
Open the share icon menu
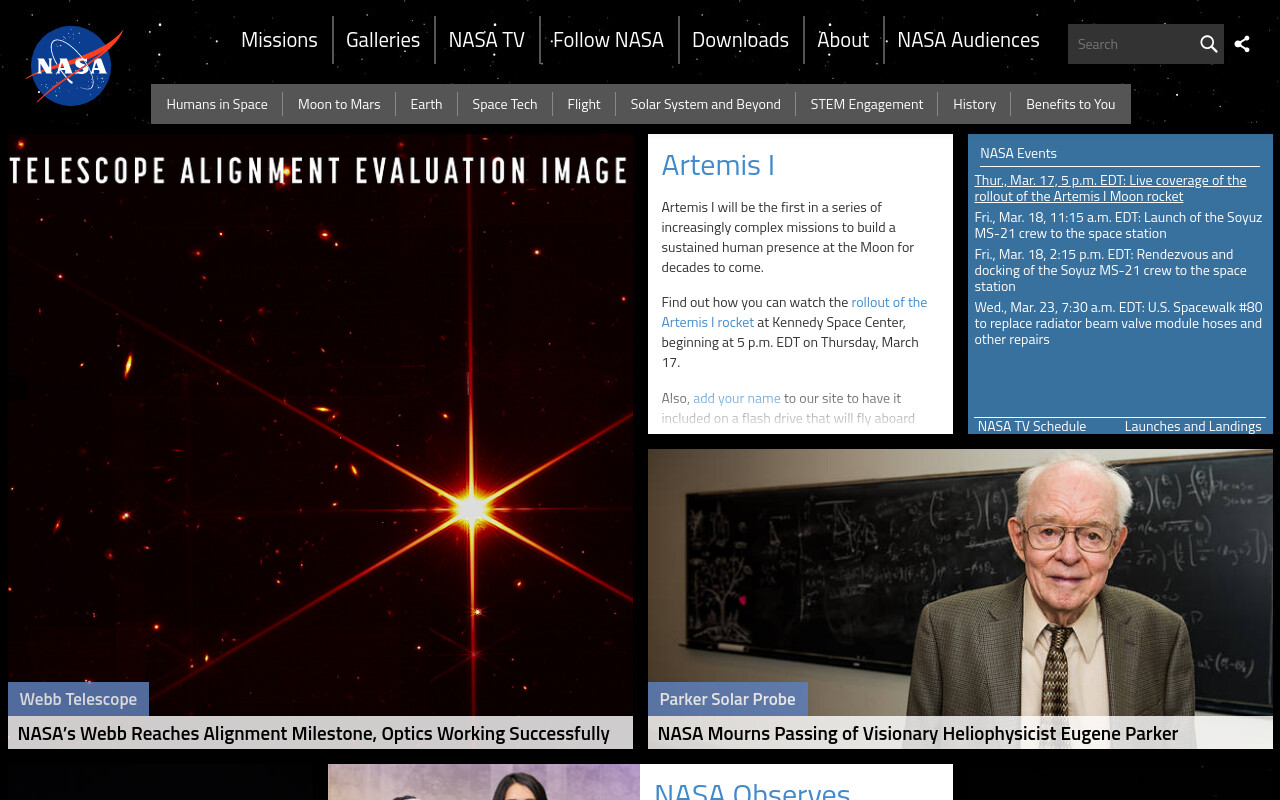pos(1242,44)
